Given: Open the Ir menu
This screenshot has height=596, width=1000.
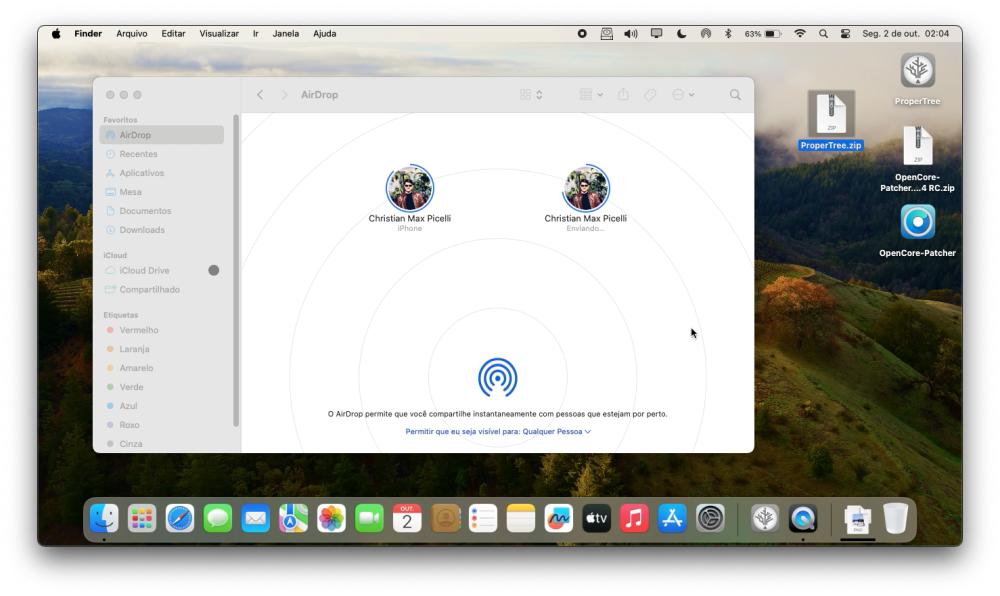Looking at the screenshot, I should click(256, 34).
